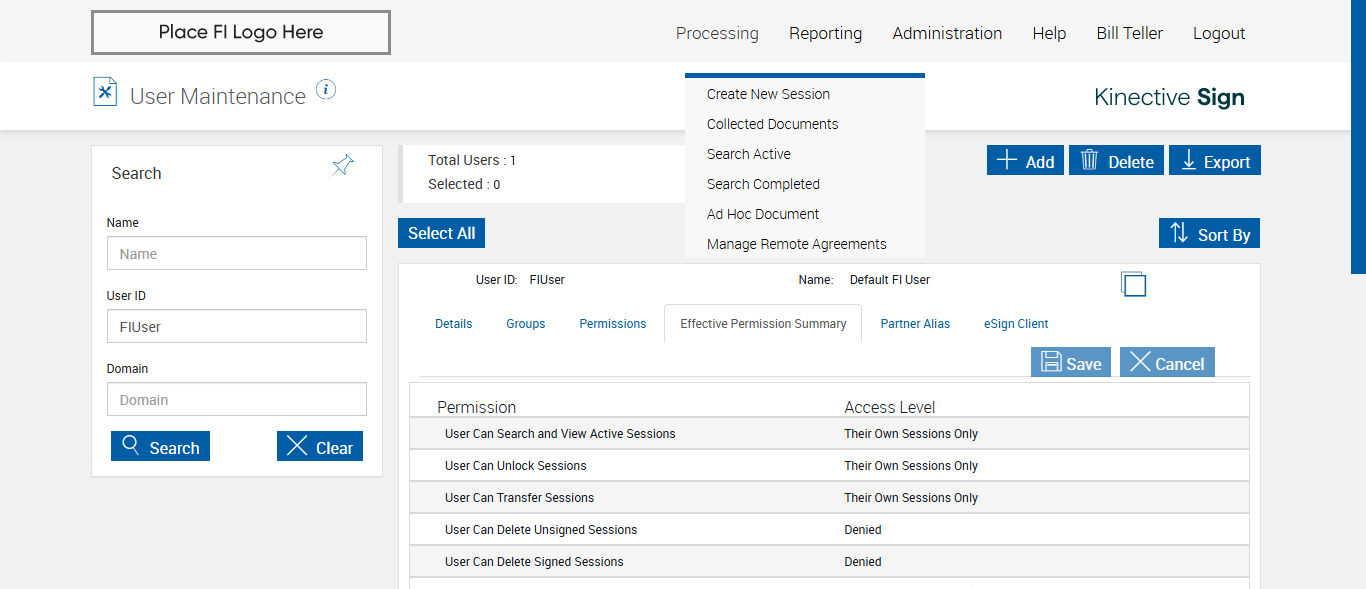
Task: Add a new user
Action: click(1025, 161)
